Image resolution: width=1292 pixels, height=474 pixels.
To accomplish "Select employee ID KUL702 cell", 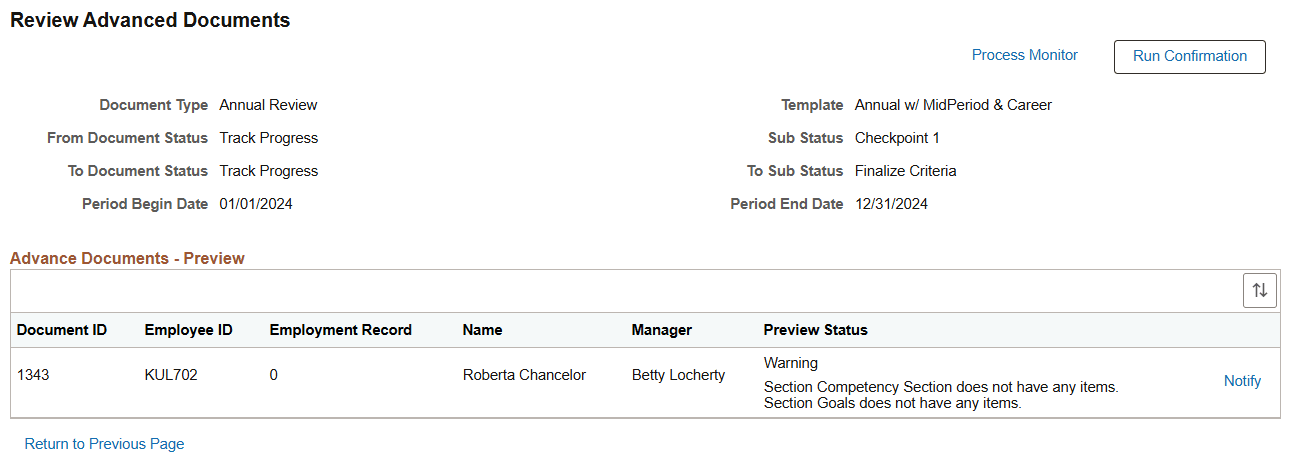I will [171, 375].
